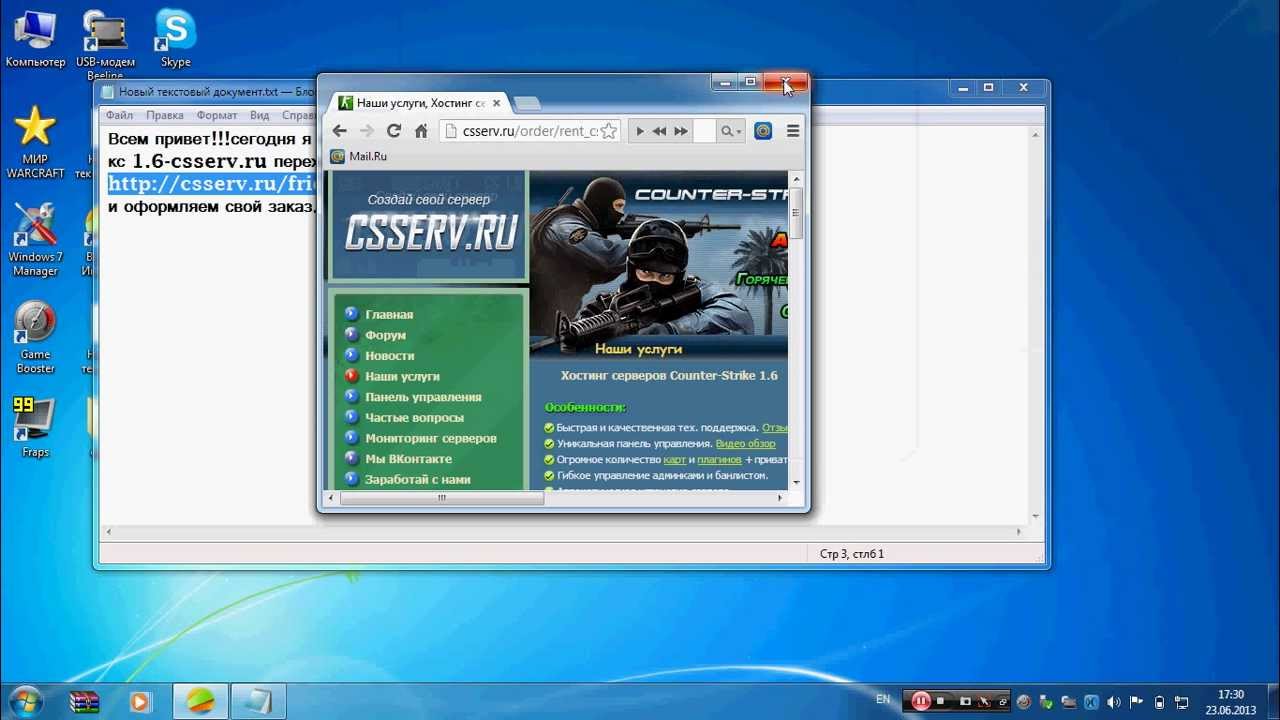Open 'Панель управления' in the site menu
The width and height of the screenshot is (1280, 720).
pos(423,397)
